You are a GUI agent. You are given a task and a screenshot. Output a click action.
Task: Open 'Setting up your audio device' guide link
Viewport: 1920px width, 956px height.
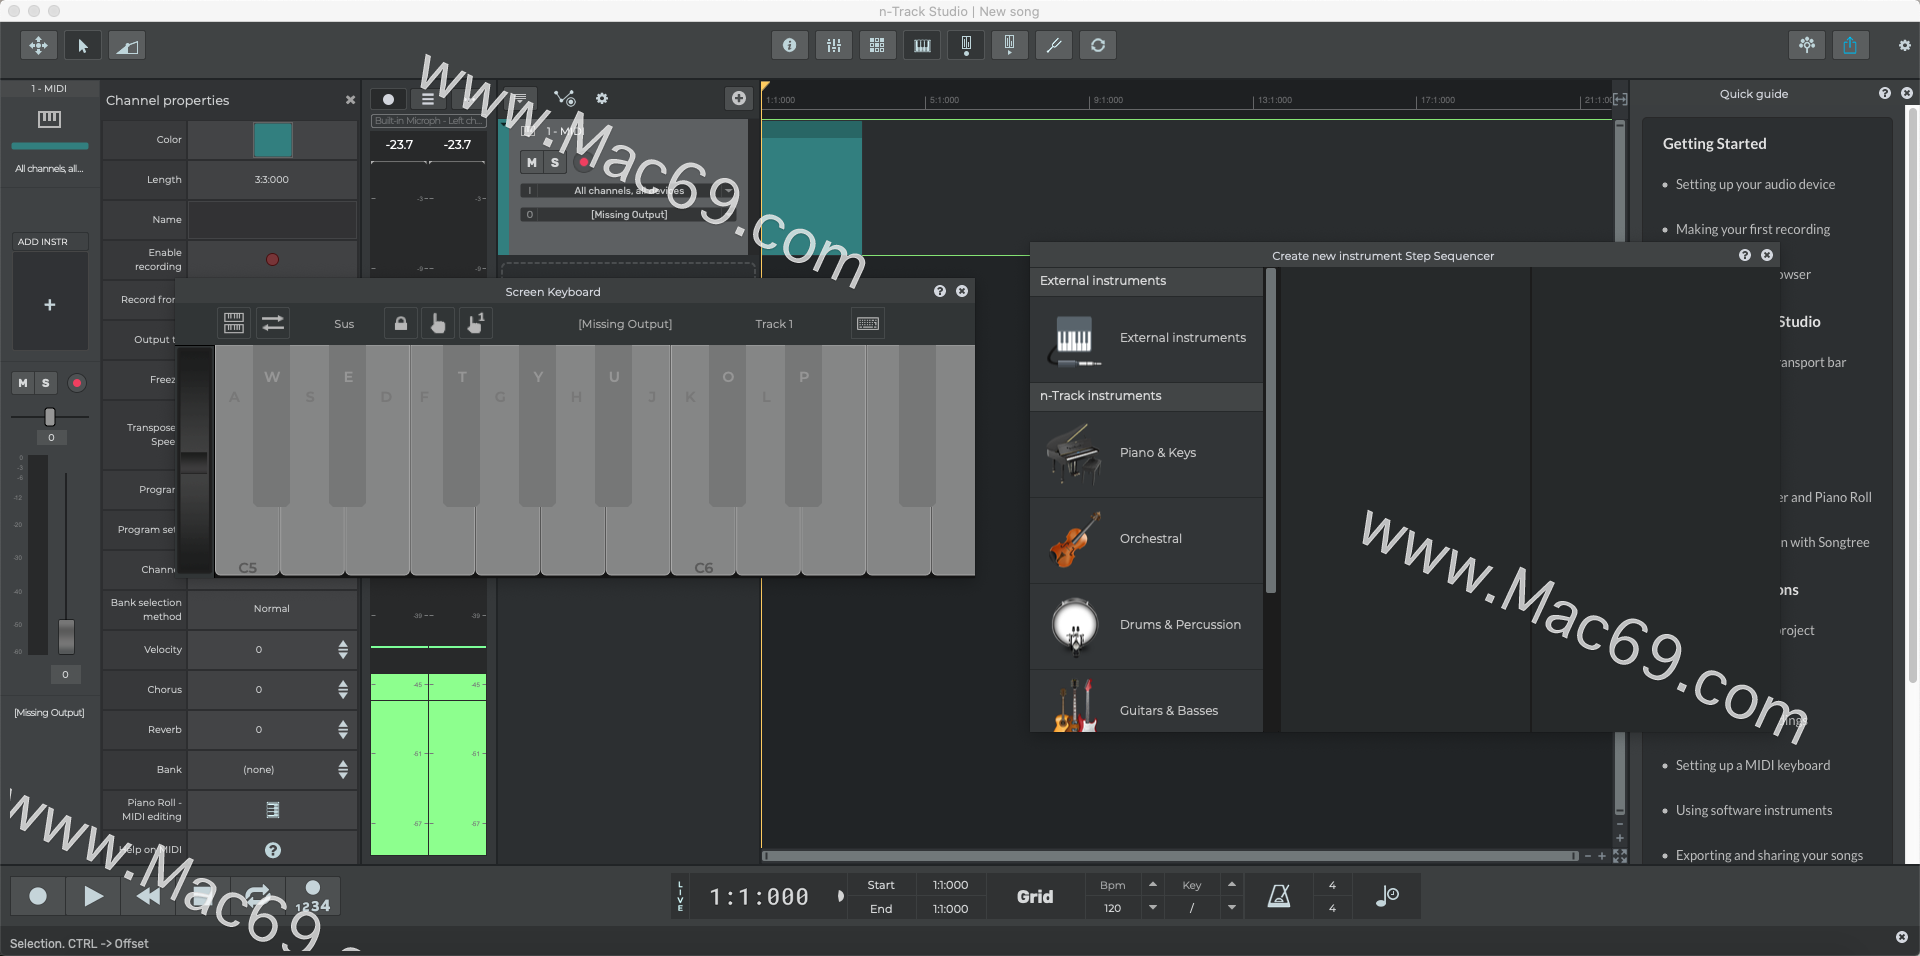tap(1755, 185)
